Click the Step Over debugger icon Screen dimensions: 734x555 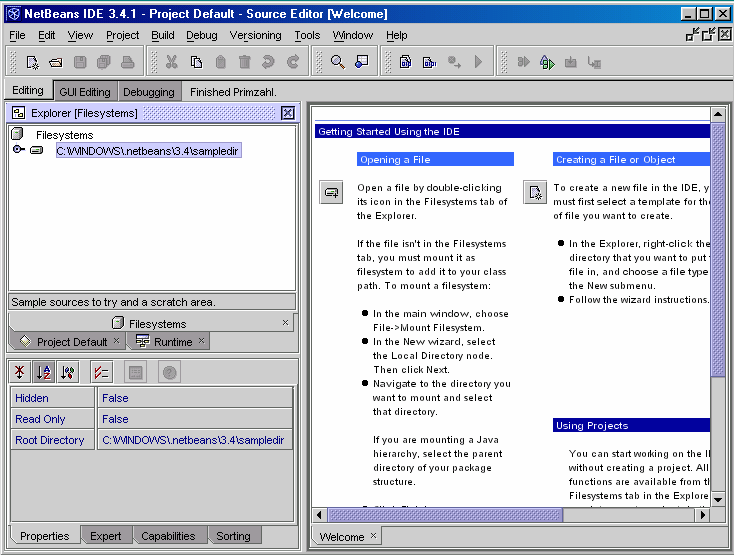coord(595,62)
